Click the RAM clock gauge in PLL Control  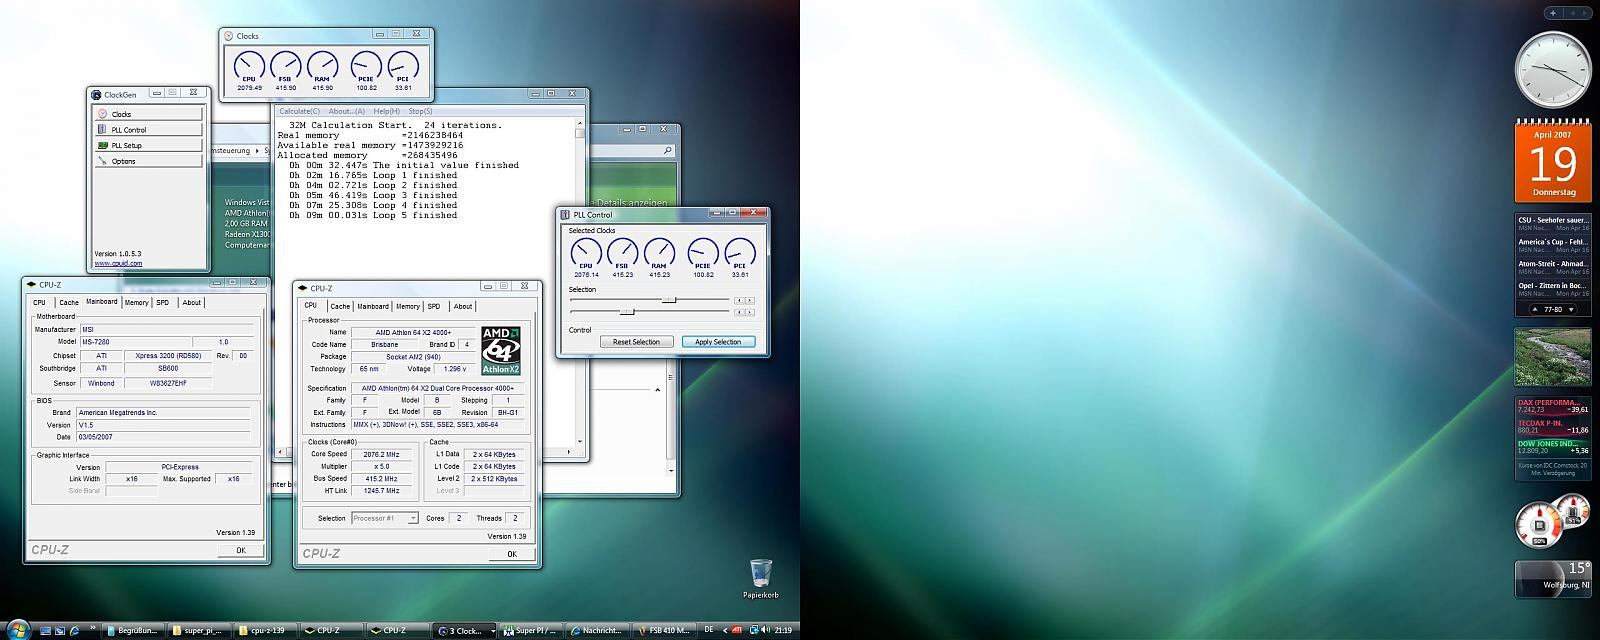660,257
